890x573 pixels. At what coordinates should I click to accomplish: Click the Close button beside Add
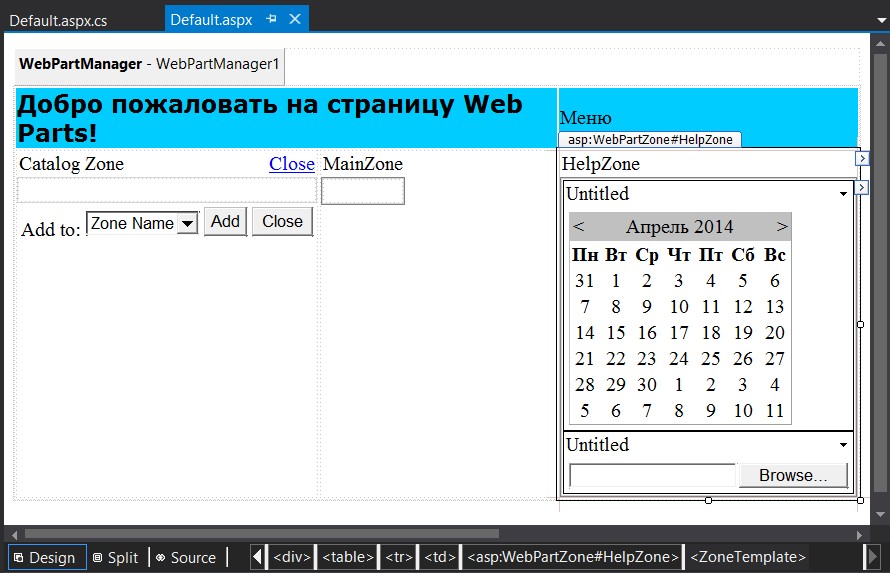282,221
